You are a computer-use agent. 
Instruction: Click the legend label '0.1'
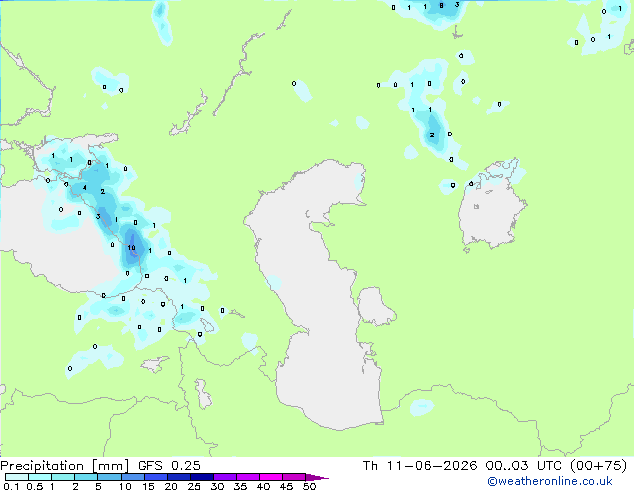point(11,486)
